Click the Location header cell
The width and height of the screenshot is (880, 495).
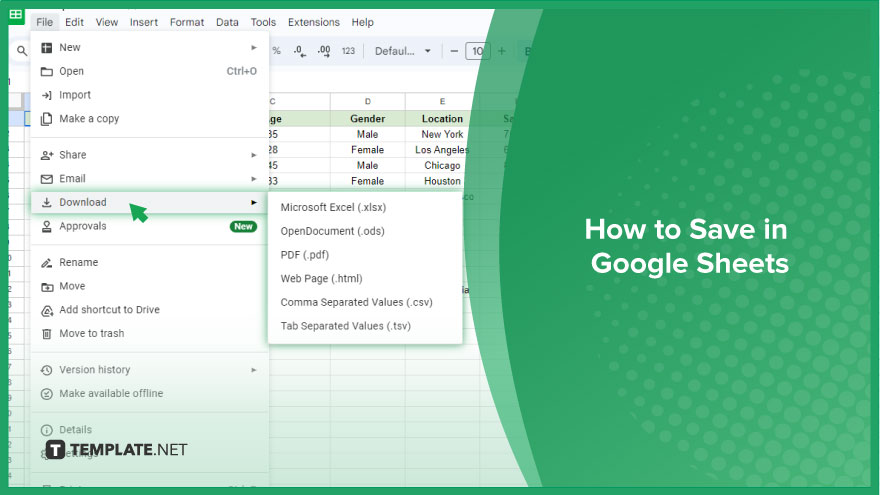pos(442,118)
